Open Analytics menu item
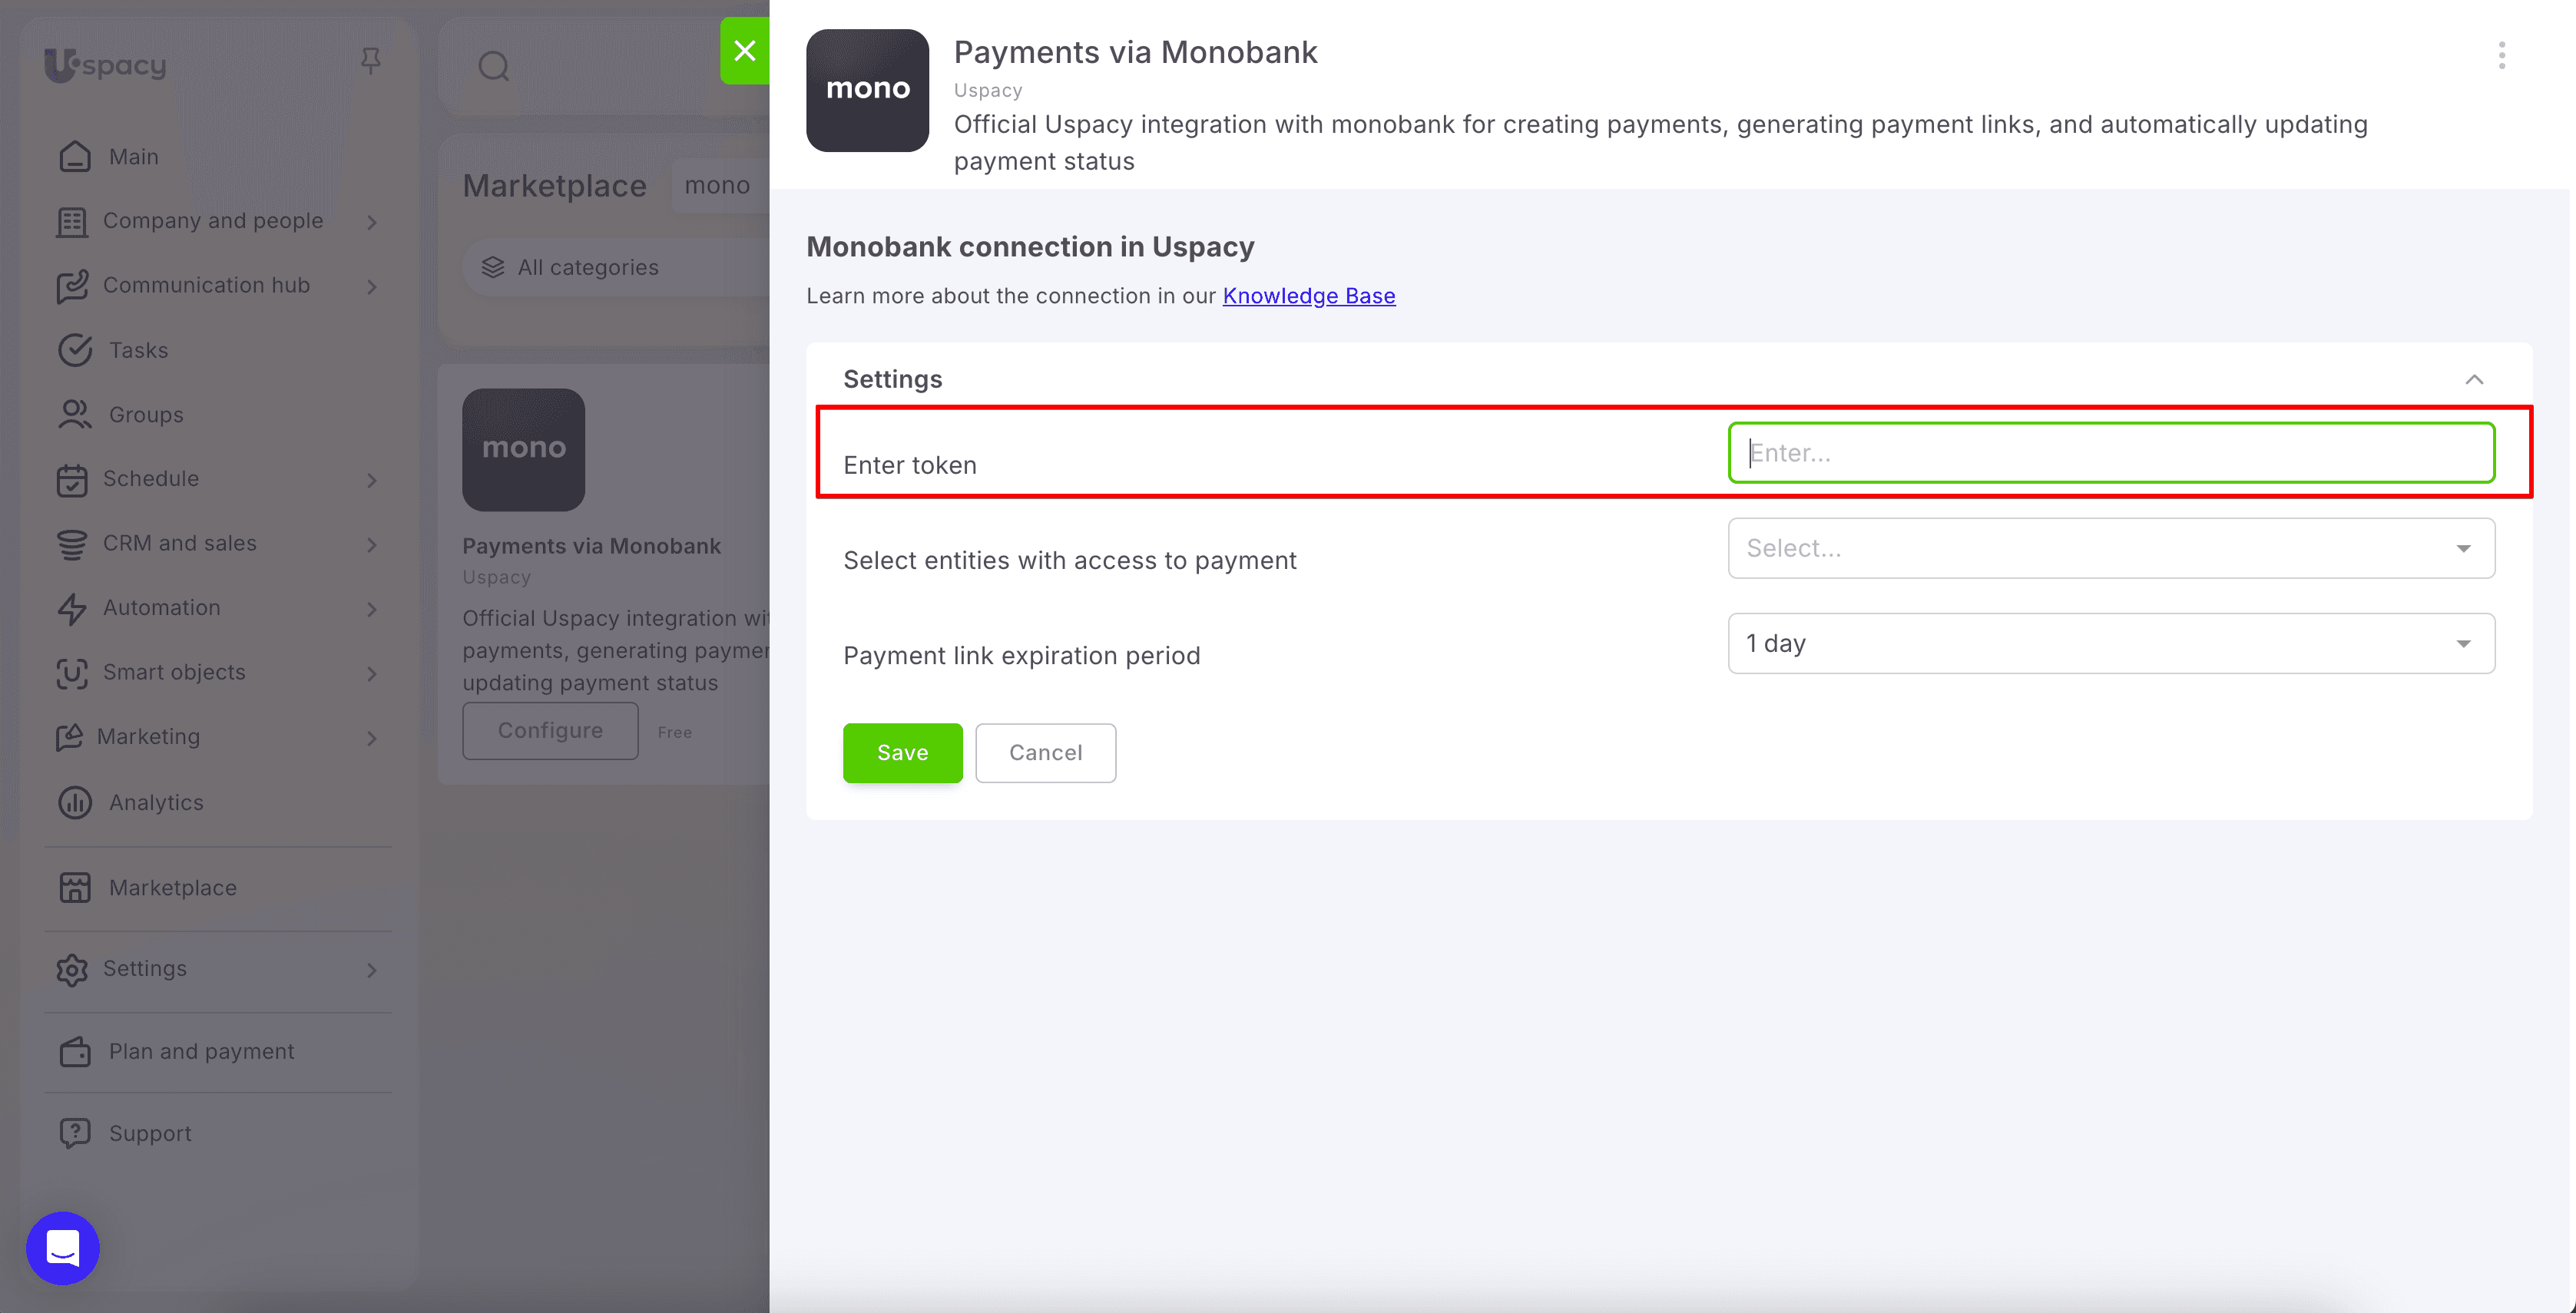Viewport: 2576px width, 1313px height. click(156, 802)
